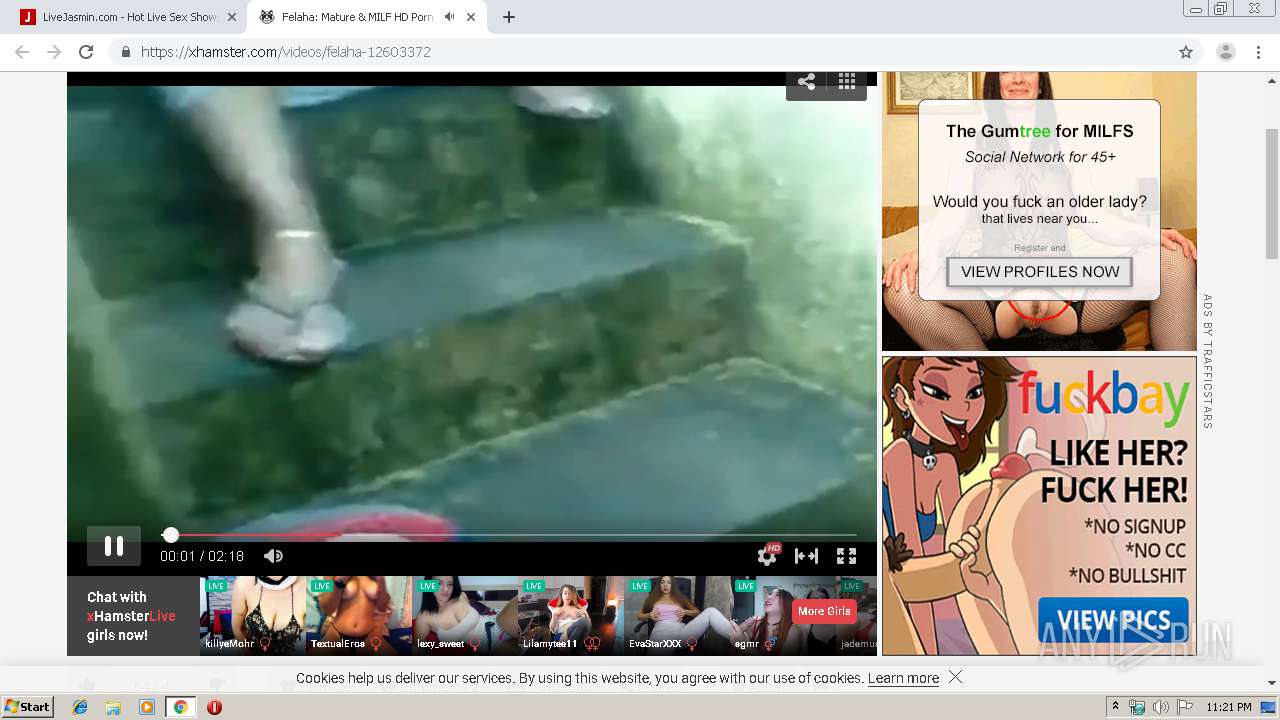Reload the page with the browser refresh icon

pos(86,52)
